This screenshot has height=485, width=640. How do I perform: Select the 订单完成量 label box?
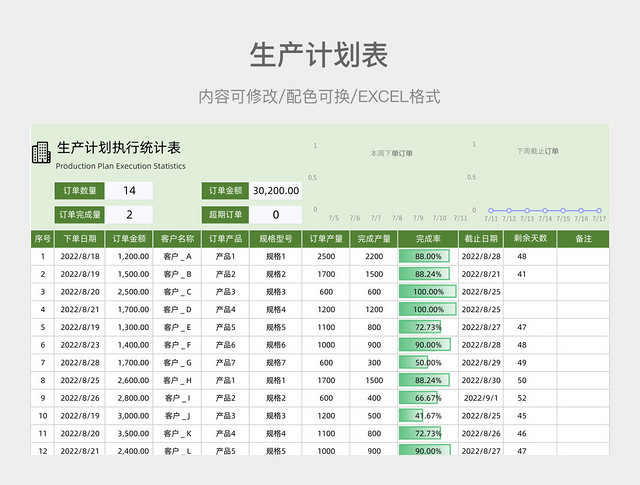point(80,214)
